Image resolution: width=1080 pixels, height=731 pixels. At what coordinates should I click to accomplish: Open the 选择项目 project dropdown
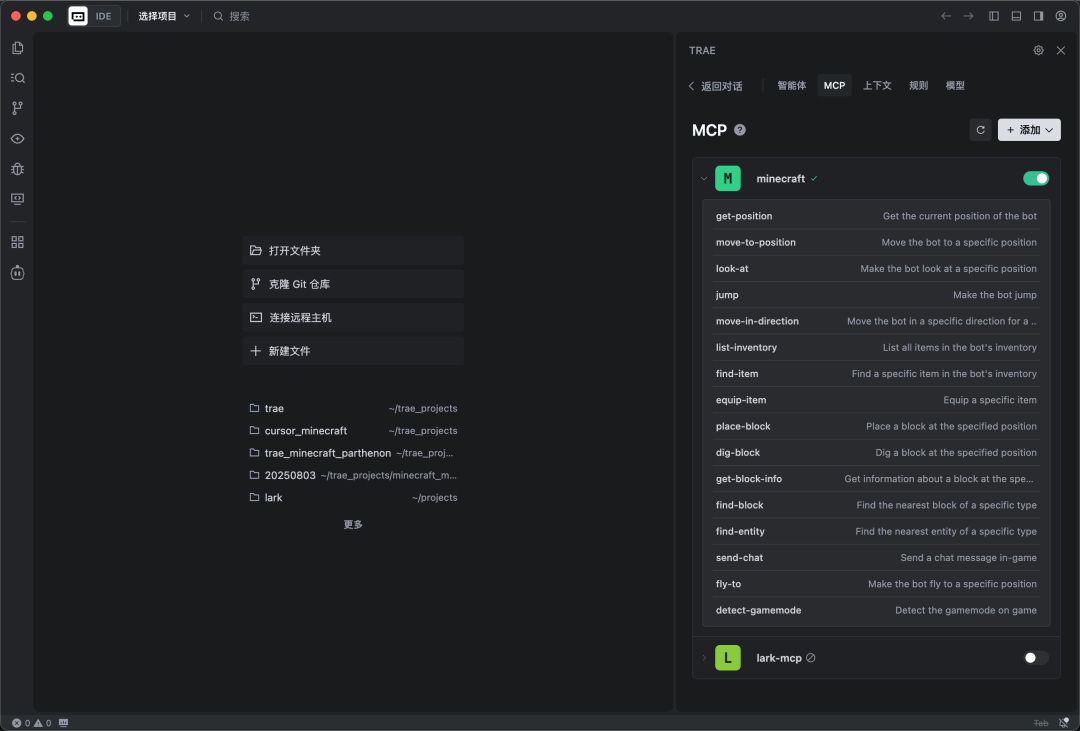[164, 16]
